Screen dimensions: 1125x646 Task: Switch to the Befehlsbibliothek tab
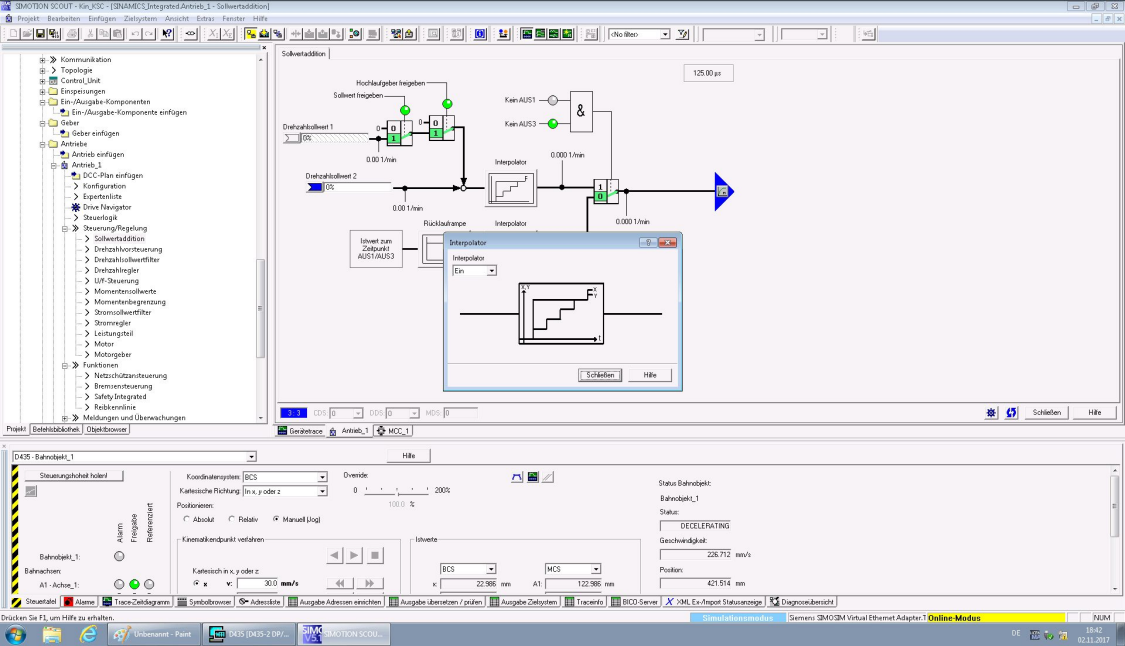(56, 429)
